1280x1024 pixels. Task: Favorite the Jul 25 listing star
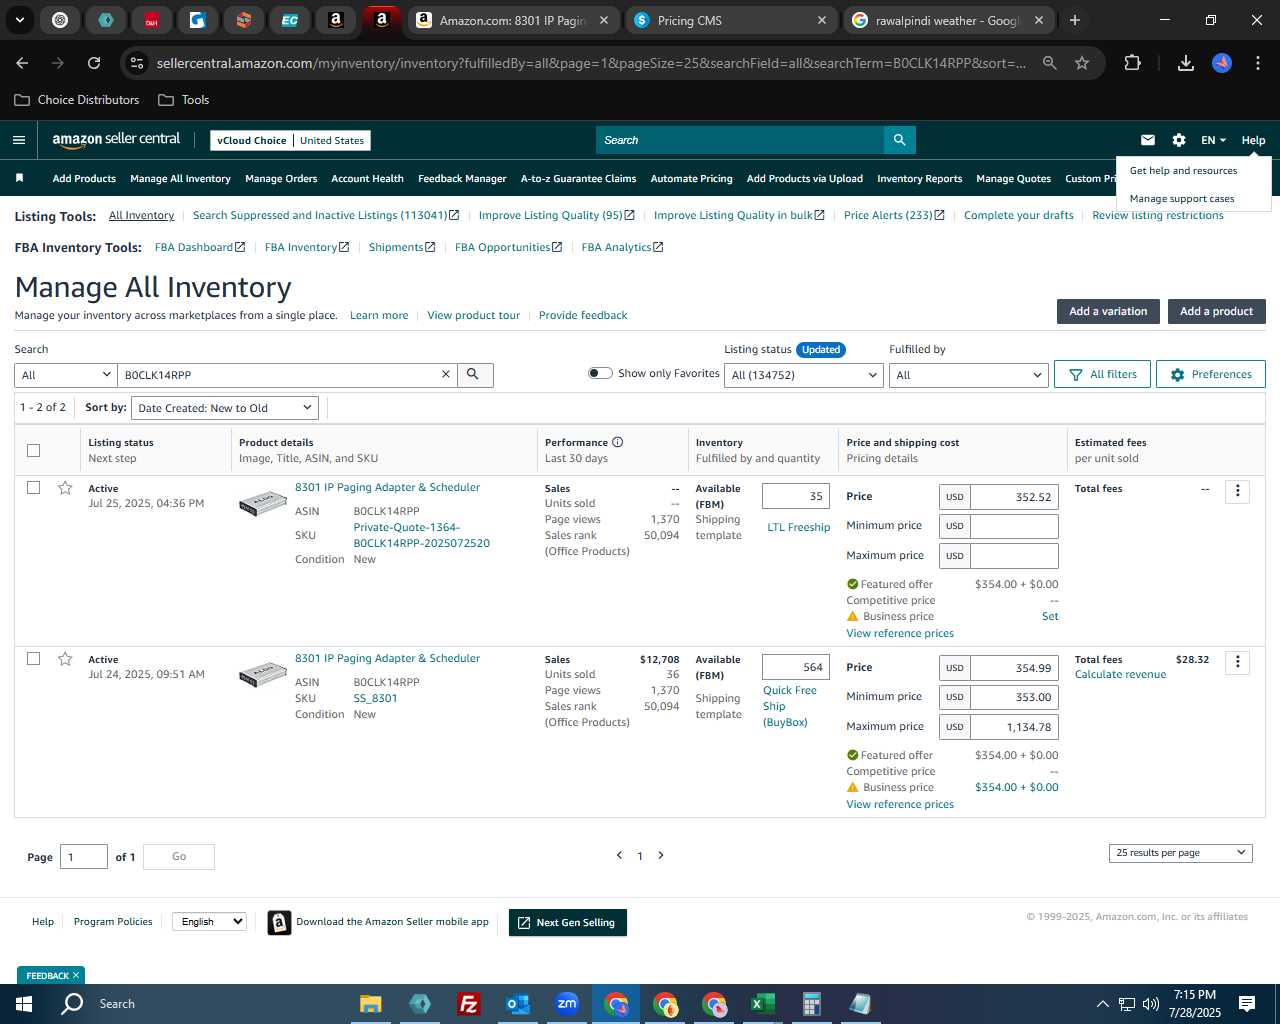click(65, 488)
